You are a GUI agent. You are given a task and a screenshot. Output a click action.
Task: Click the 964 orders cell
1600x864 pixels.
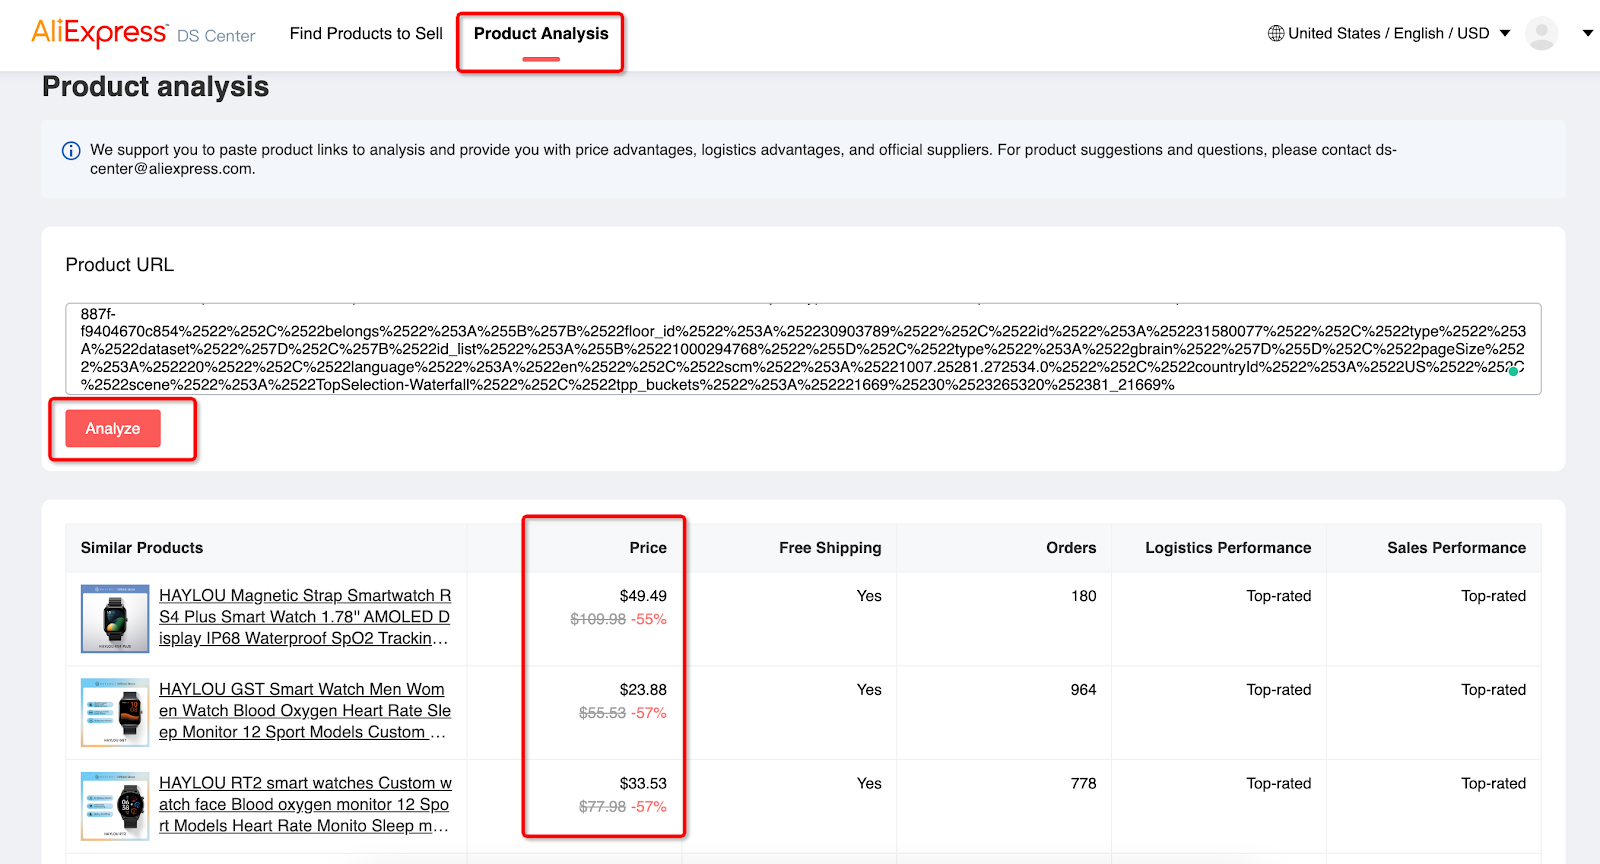[x=1084, y=690]
